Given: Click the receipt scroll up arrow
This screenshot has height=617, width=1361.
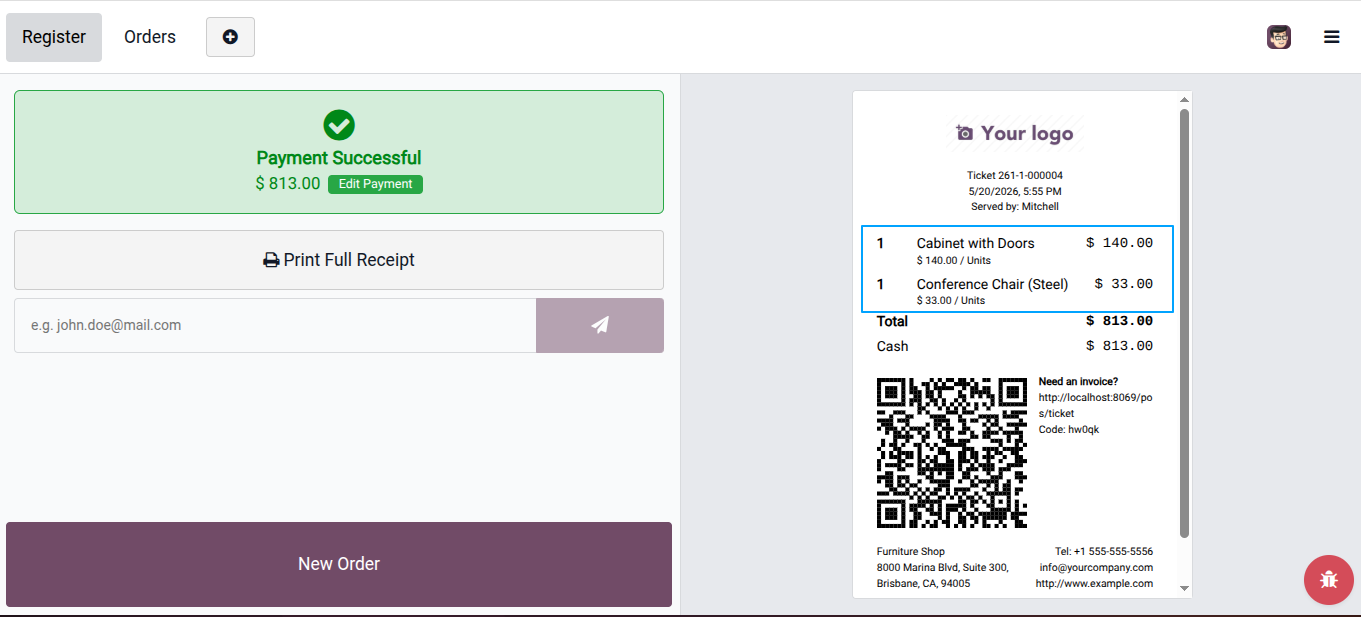Looking at the screenshot, I should (1184, 99).
